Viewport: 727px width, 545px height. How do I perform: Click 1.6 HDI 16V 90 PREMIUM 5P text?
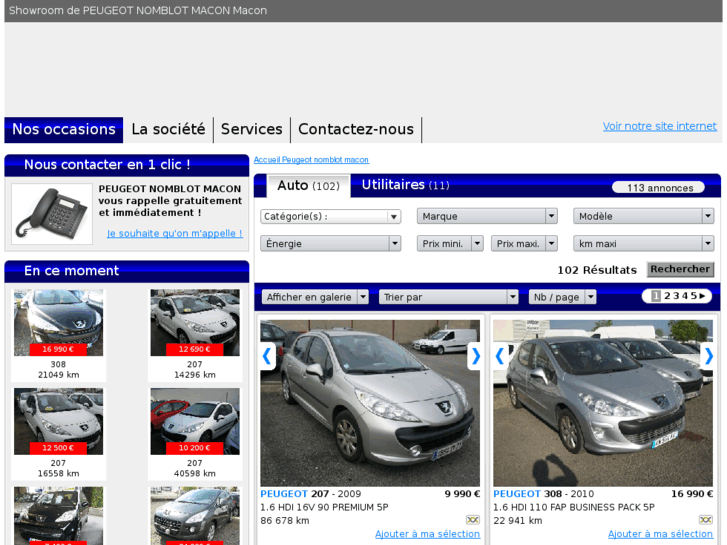(324, 507)
